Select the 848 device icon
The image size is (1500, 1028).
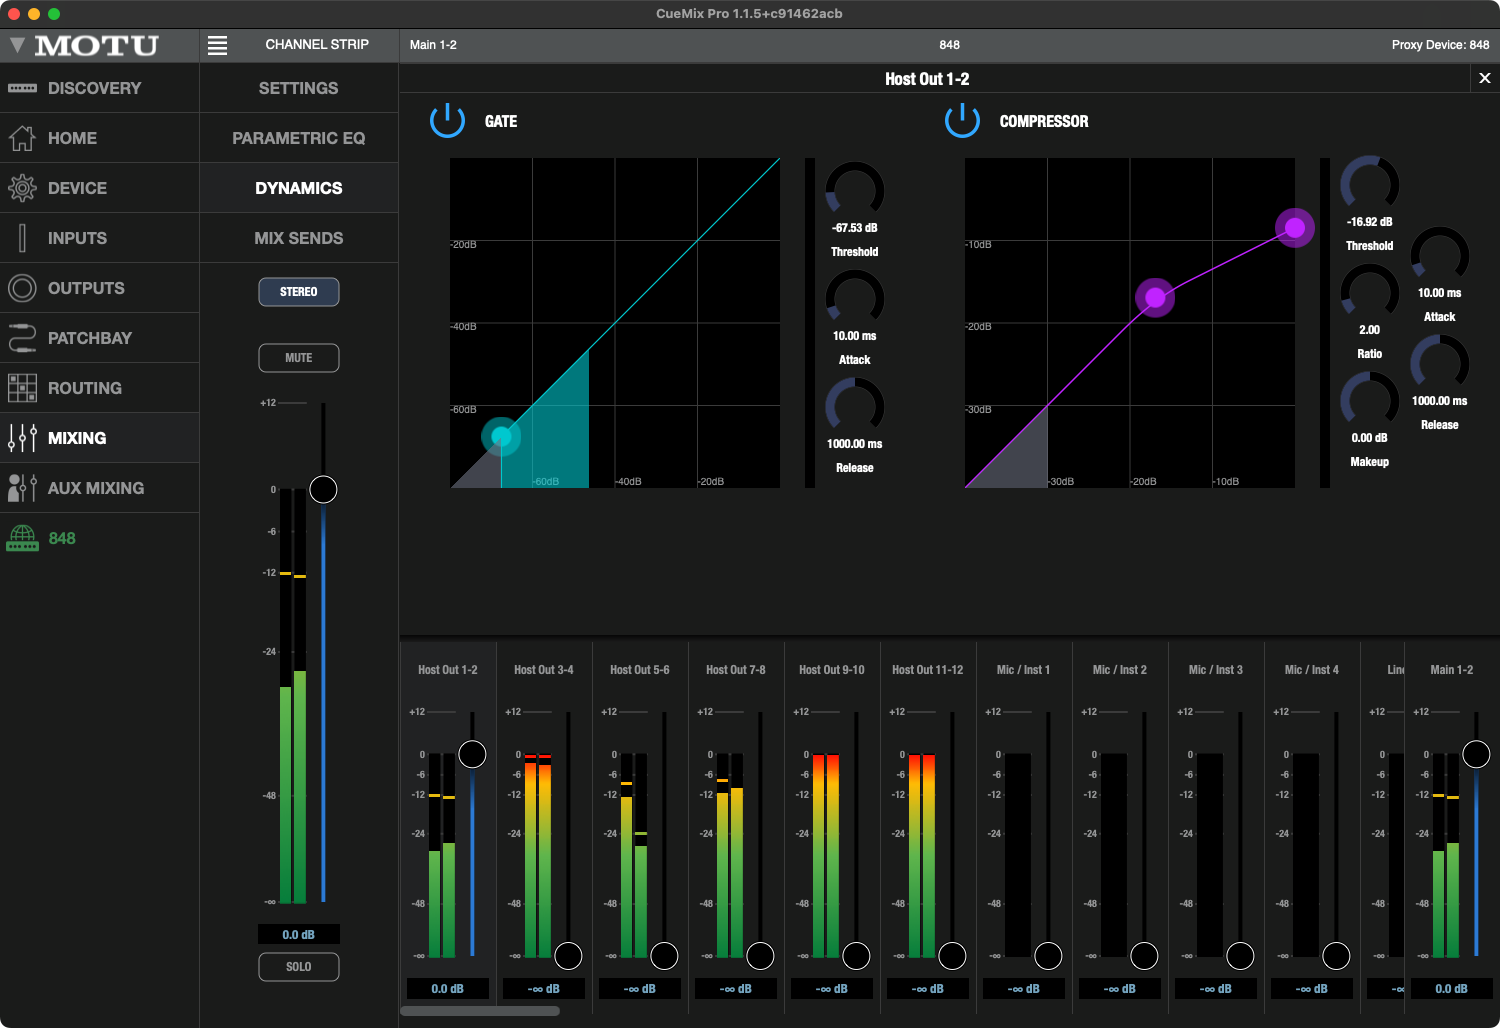22,538
